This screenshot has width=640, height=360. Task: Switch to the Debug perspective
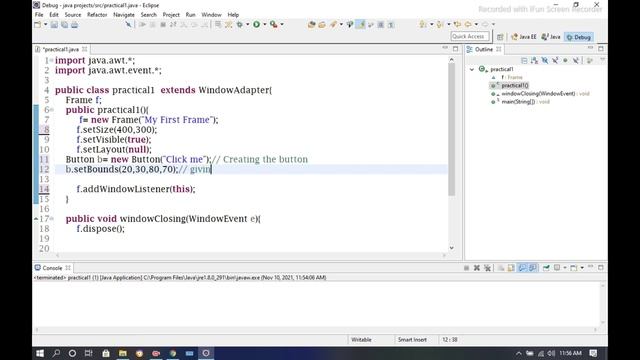(x=579, y=37)
